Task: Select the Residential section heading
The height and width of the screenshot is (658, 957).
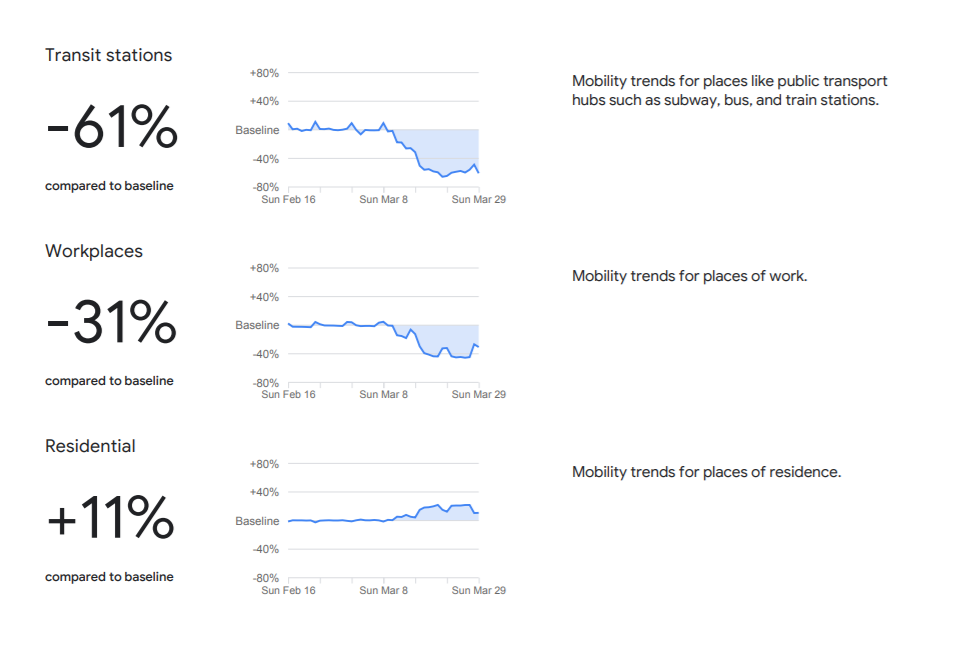Action: coord(90,446)
